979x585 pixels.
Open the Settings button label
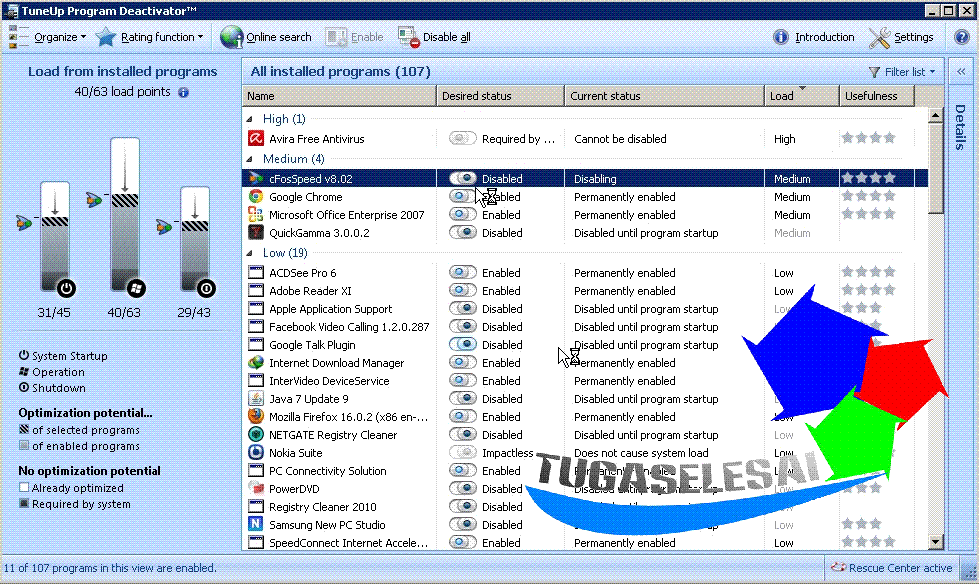(x=913, y=37)
